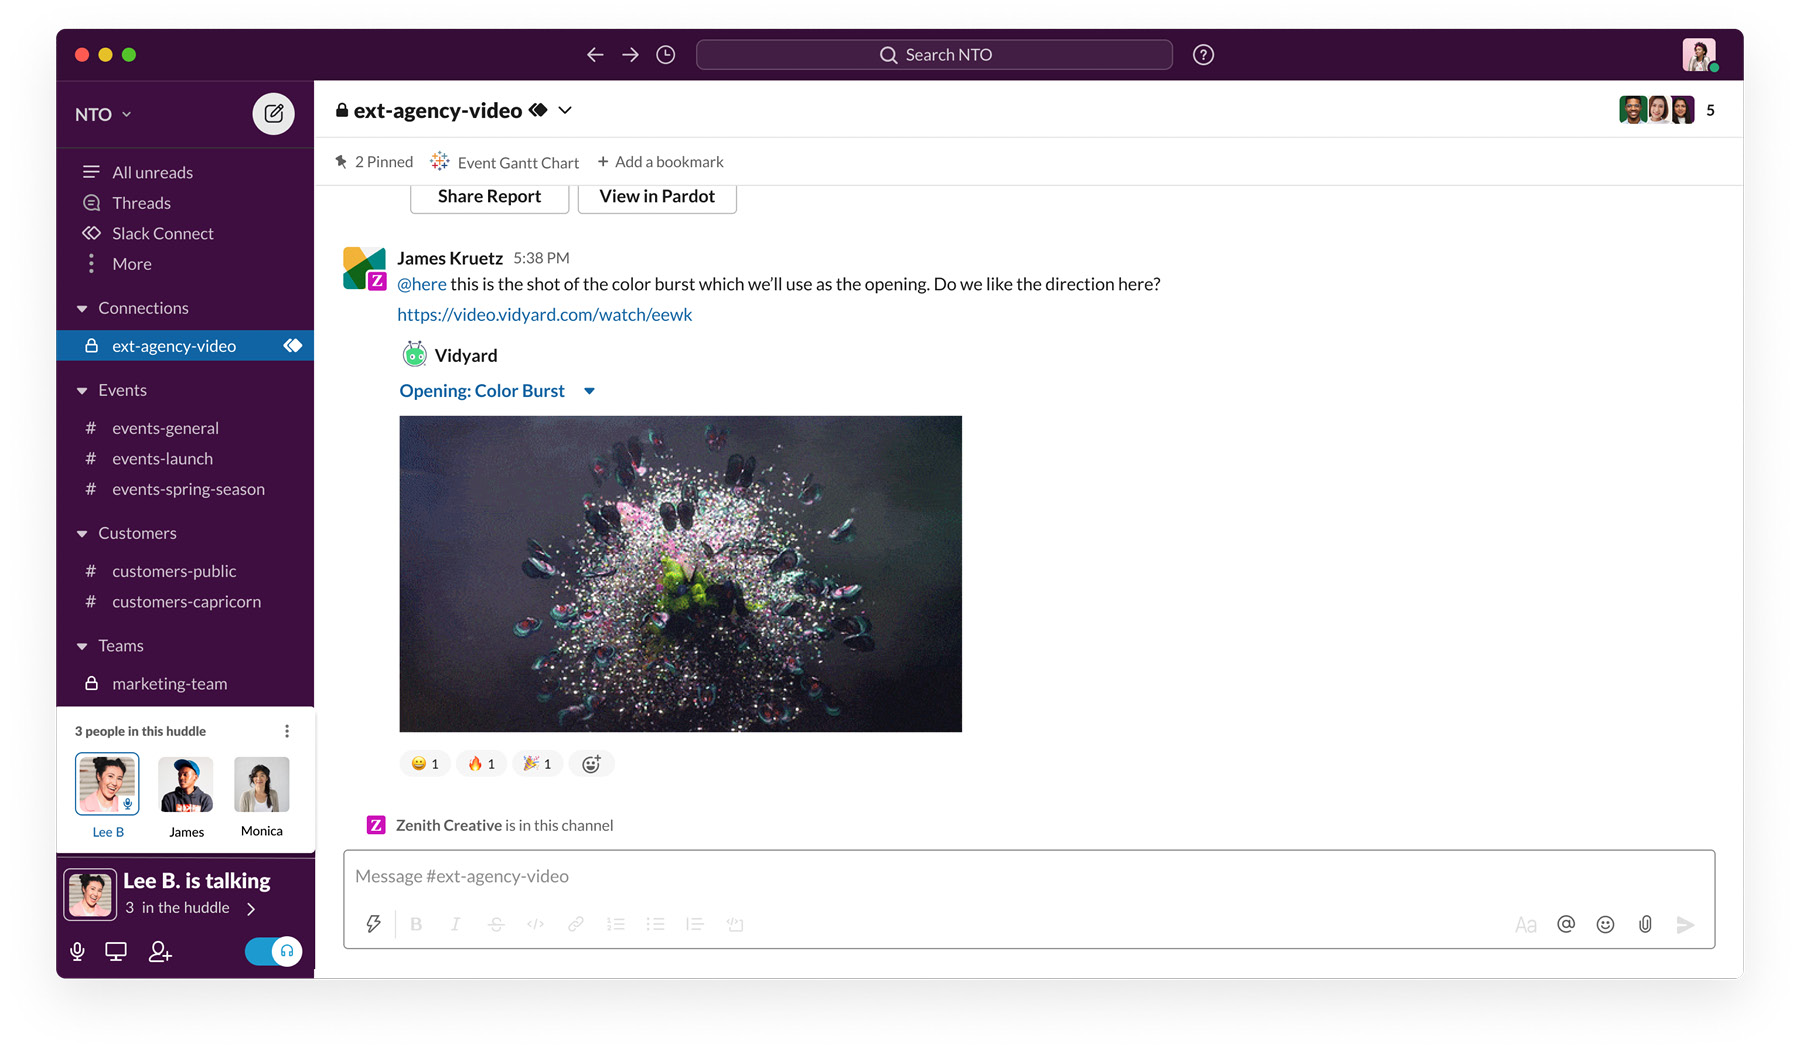Select customers-public channel
1800x1050 pixels.
[x=185, y=571]
